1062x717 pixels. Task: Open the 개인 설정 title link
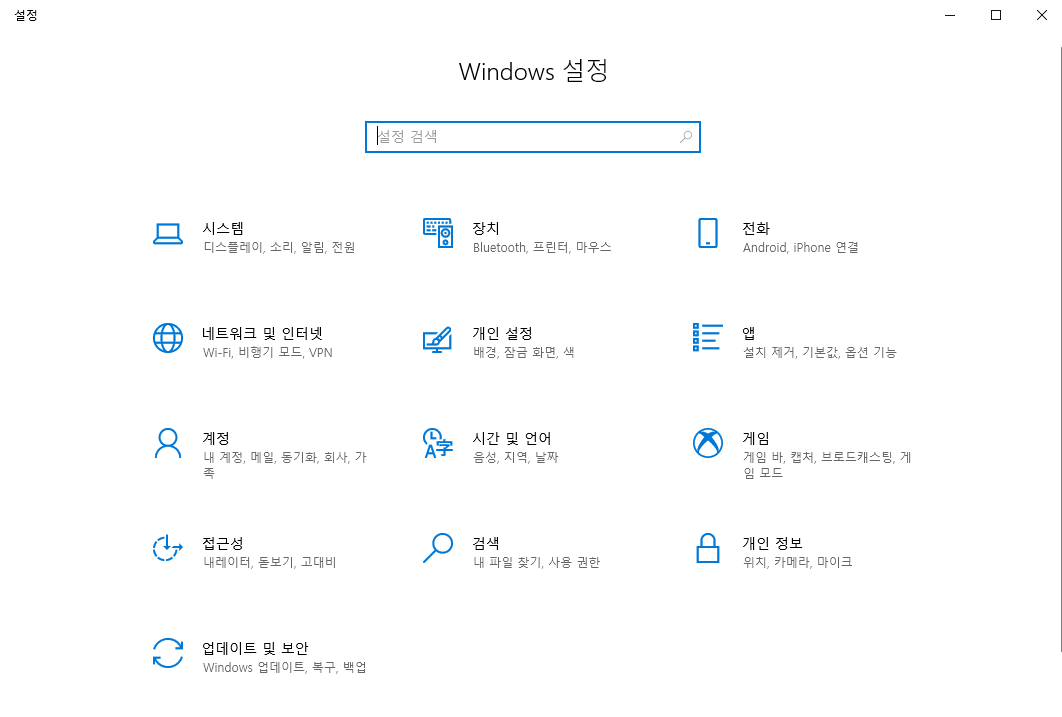[502, 333]
